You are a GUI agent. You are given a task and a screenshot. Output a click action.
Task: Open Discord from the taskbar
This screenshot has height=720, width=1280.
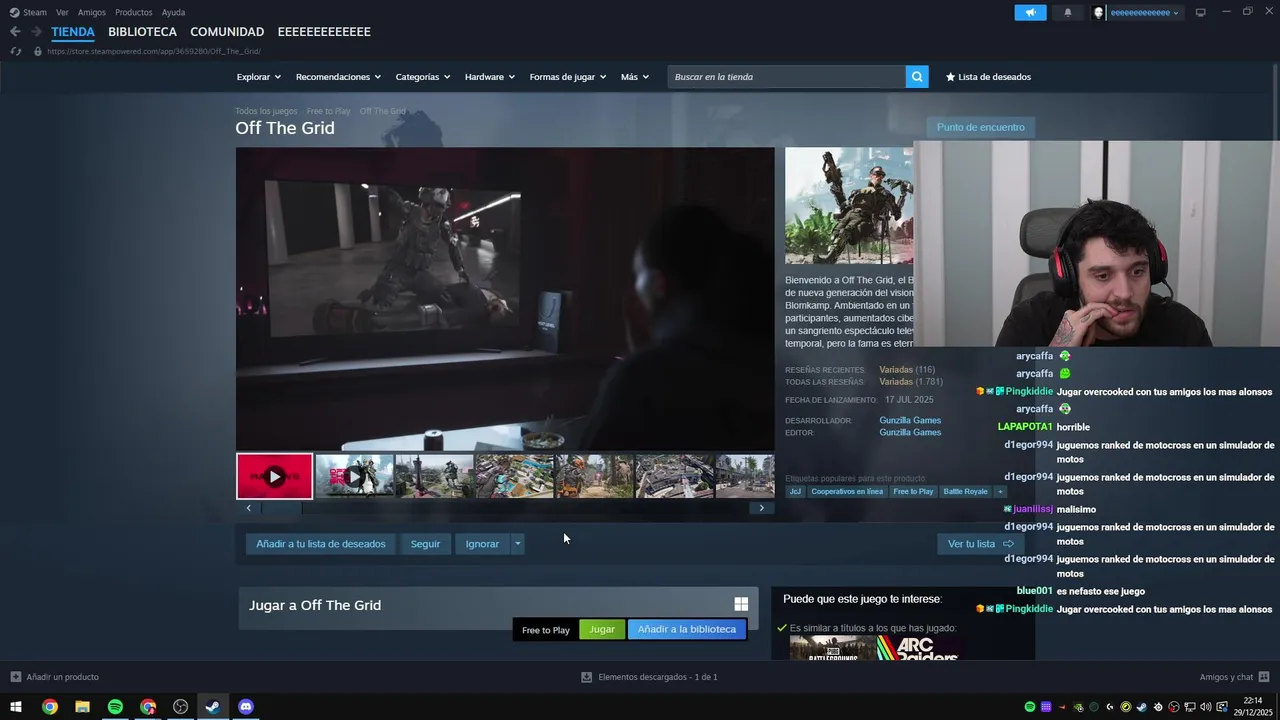coord(246,707)
